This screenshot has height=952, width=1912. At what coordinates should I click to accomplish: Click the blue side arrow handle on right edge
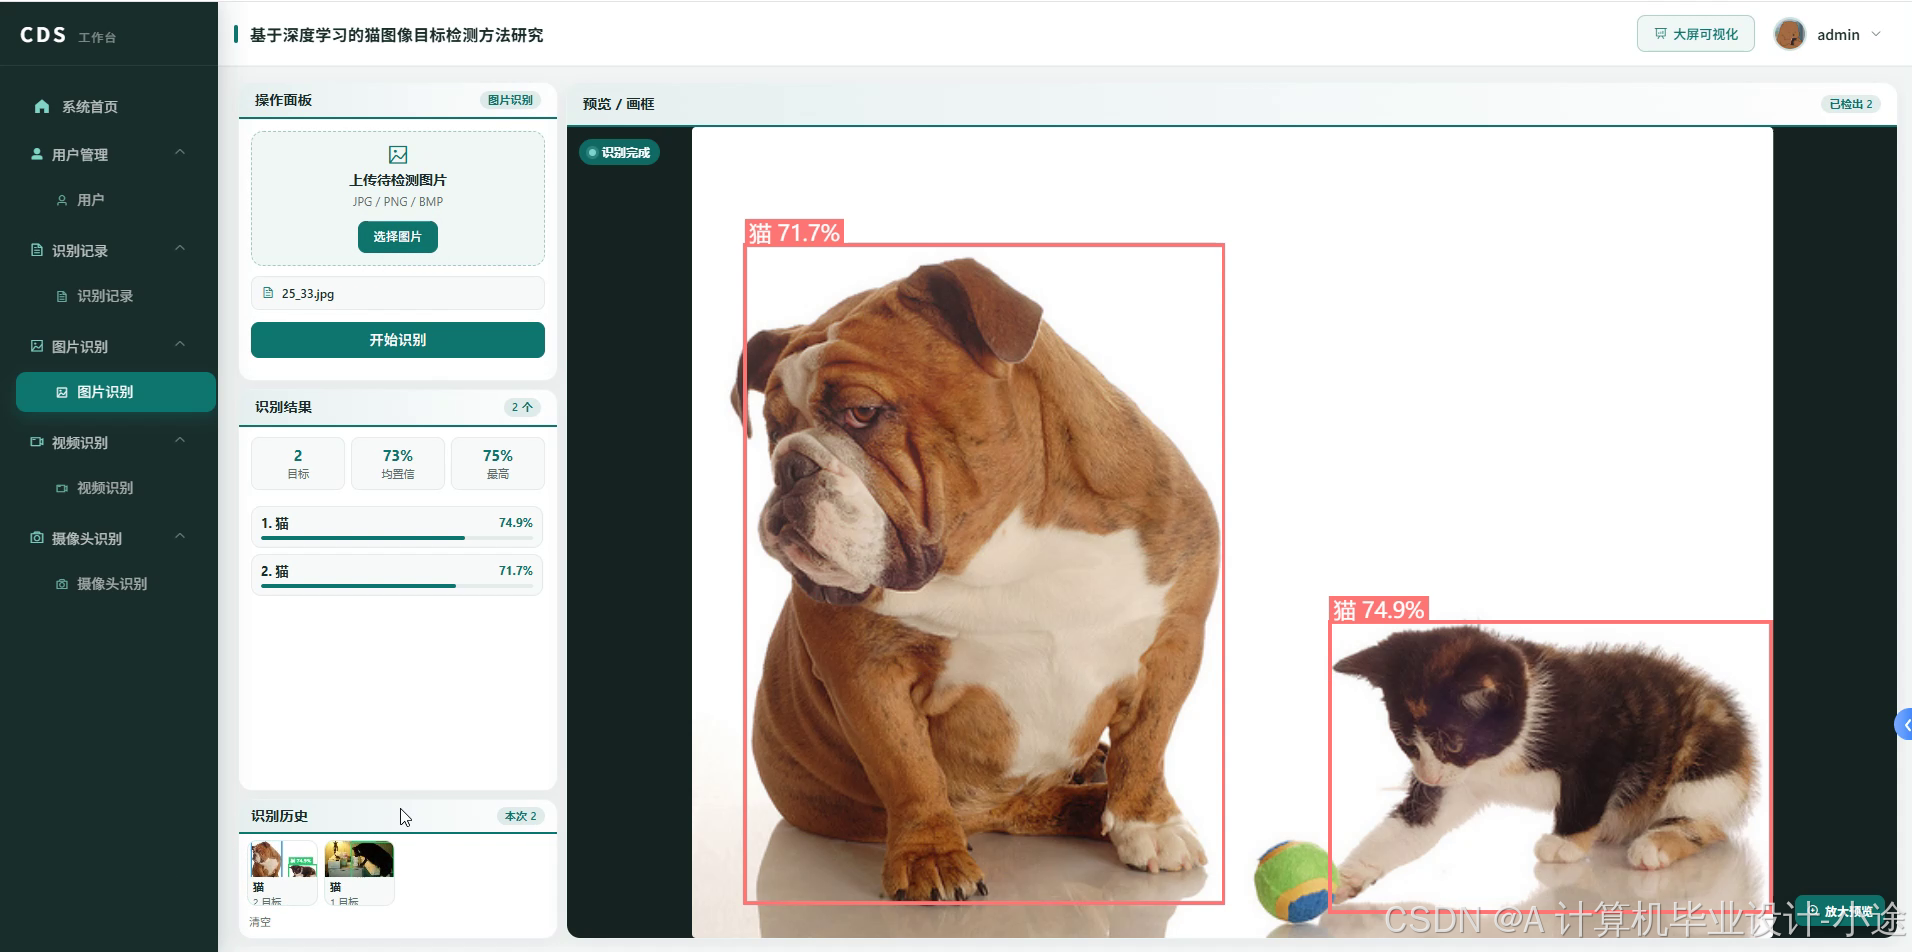pyautogui.click(x=1903, y=724)
